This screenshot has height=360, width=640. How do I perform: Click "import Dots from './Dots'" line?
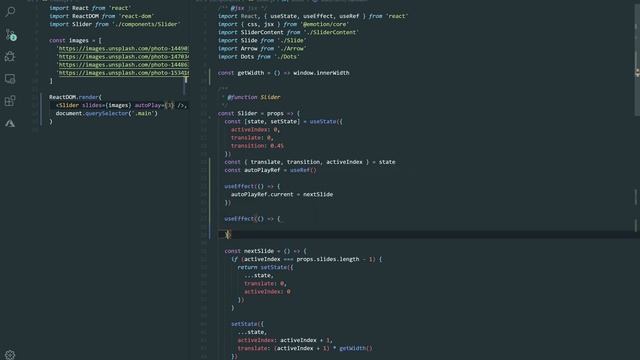(258, 57)
